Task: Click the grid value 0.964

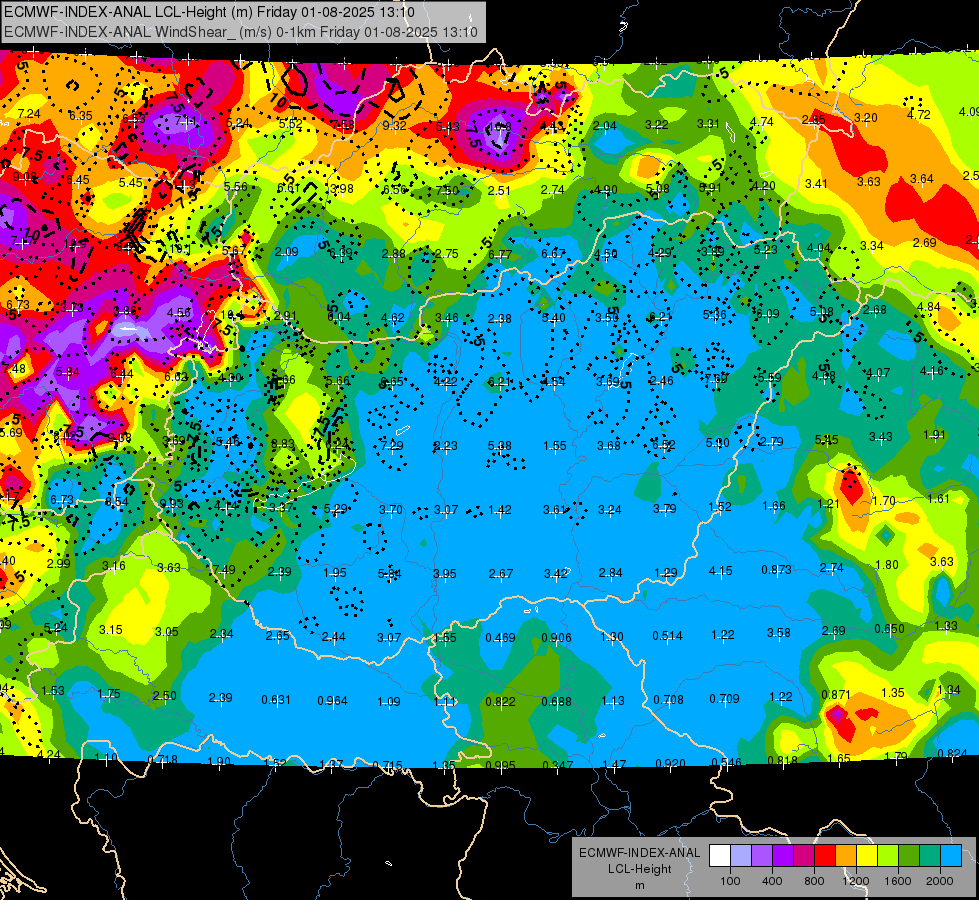Action: coord(332,701)
